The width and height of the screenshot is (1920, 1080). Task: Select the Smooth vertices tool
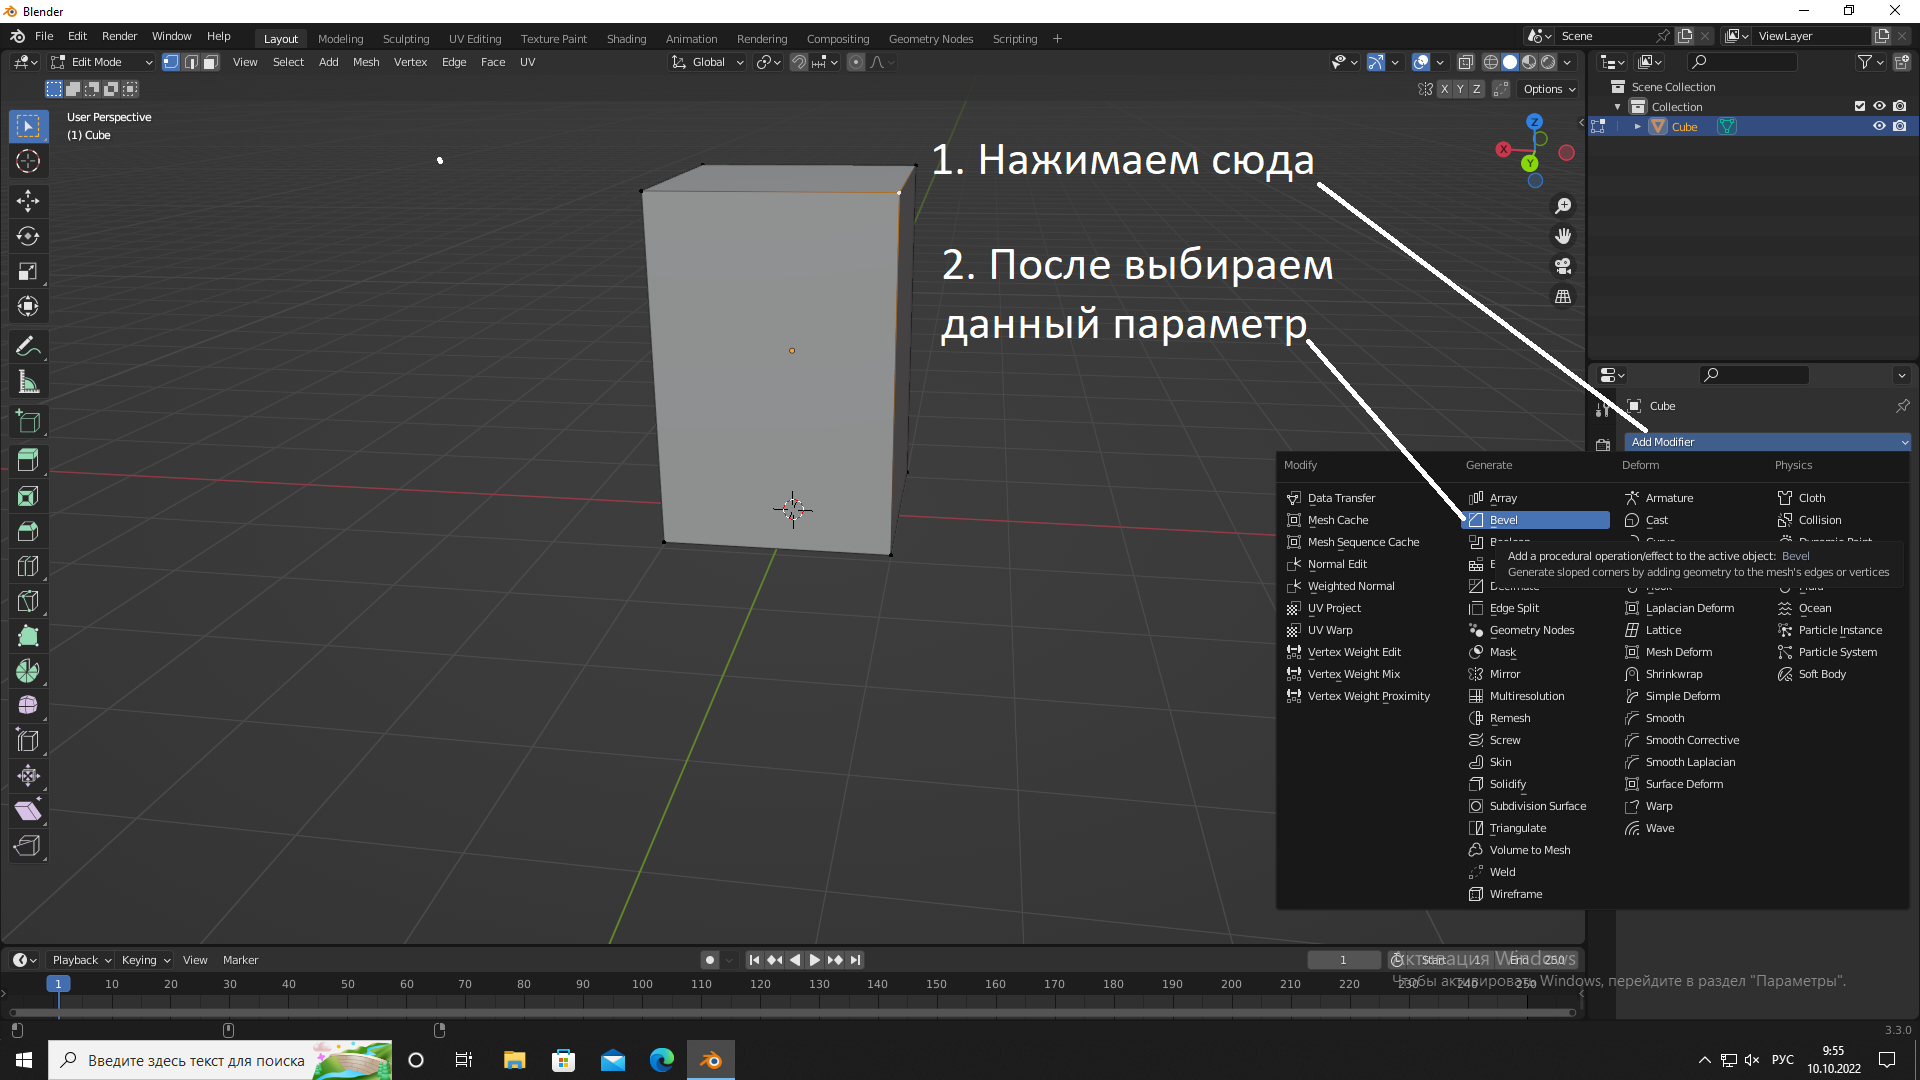pos(28,706)
